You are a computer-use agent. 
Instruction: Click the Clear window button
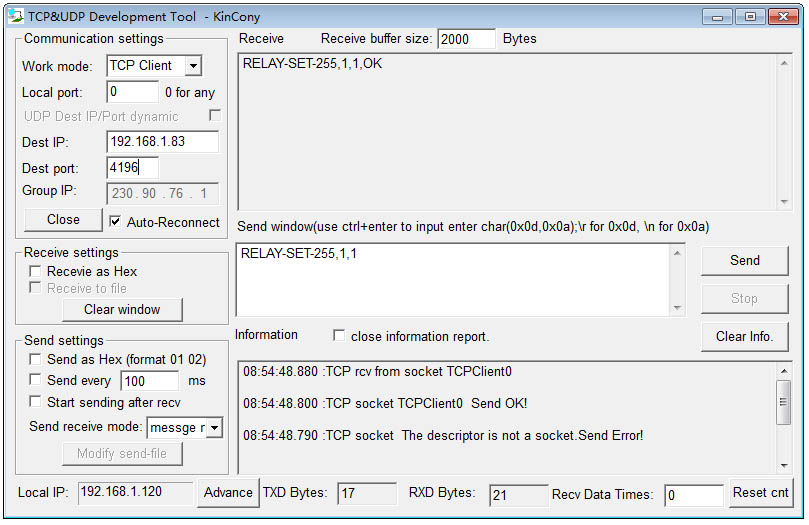pyautogui.click(x=122, y=309)
